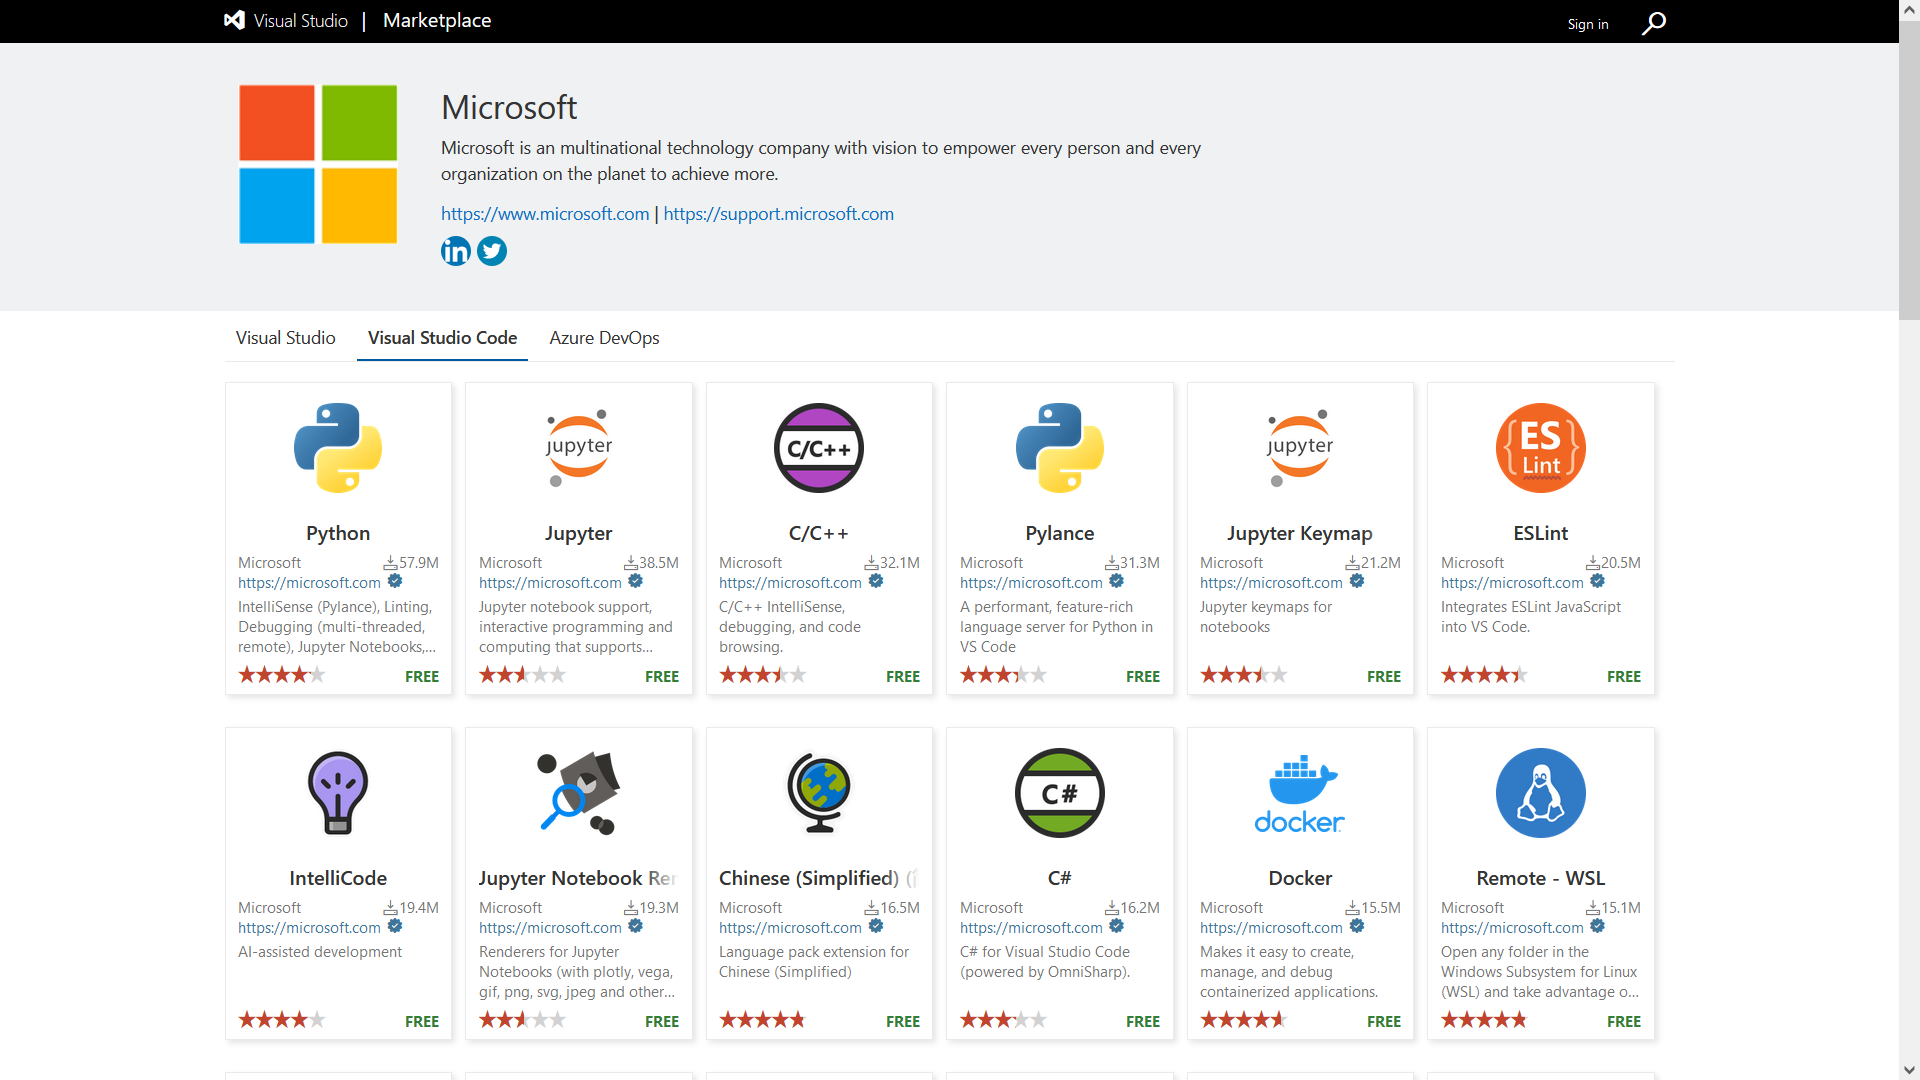Open the Pylance extension title

point(1059,533)
